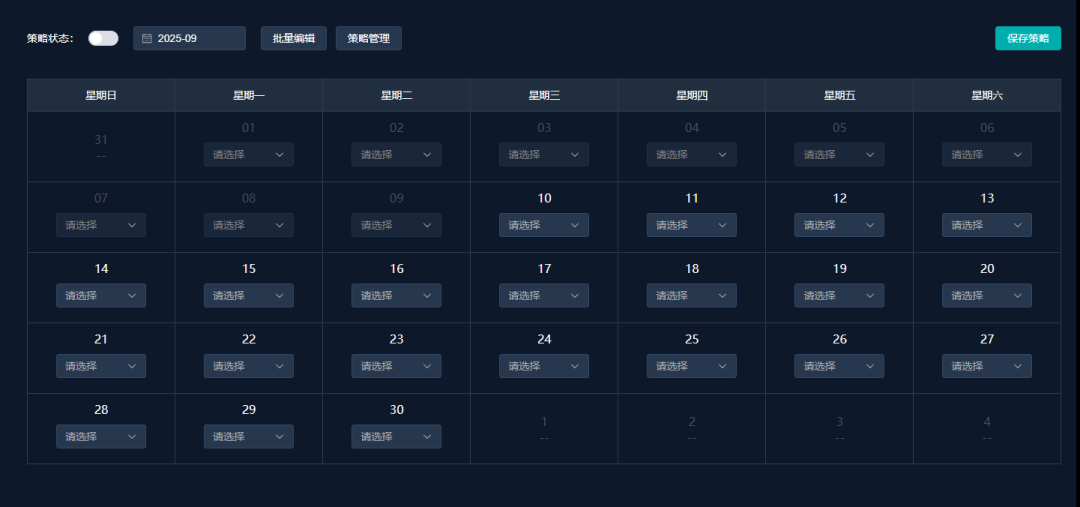
Task: Click the 星期三 column header
Action: (x=544, y=96)
